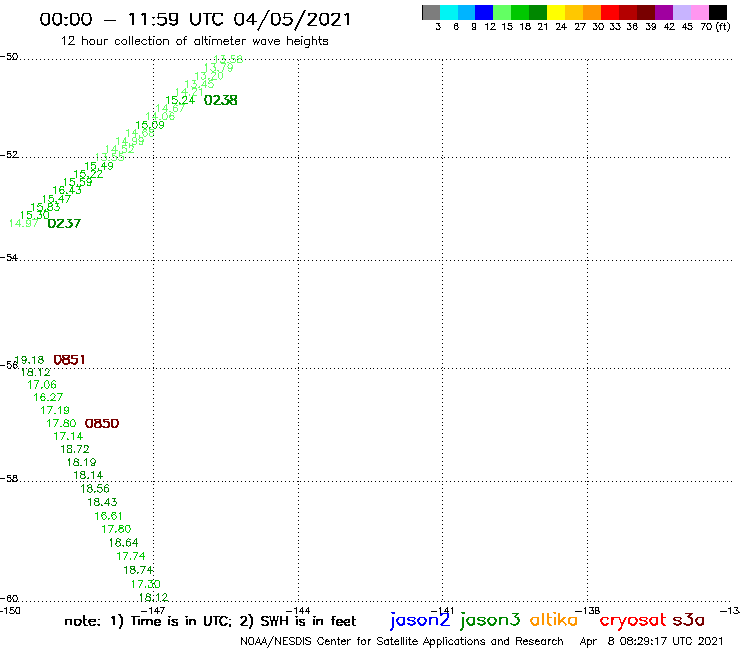Click the bright red swatch in the legend
This screenshot has width=740, height=650.
[610, 12]
